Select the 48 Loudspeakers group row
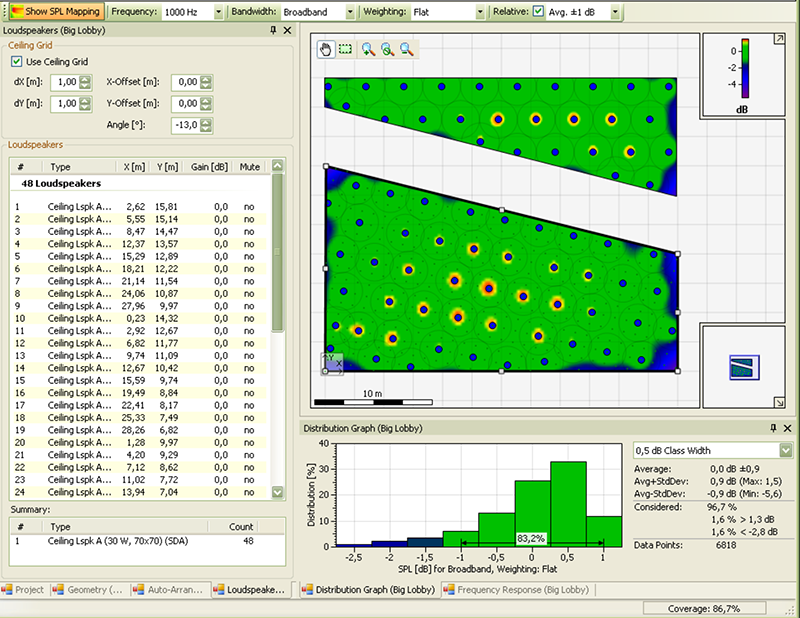The width and height of the screenshot is (800, 618). point(138,183)
